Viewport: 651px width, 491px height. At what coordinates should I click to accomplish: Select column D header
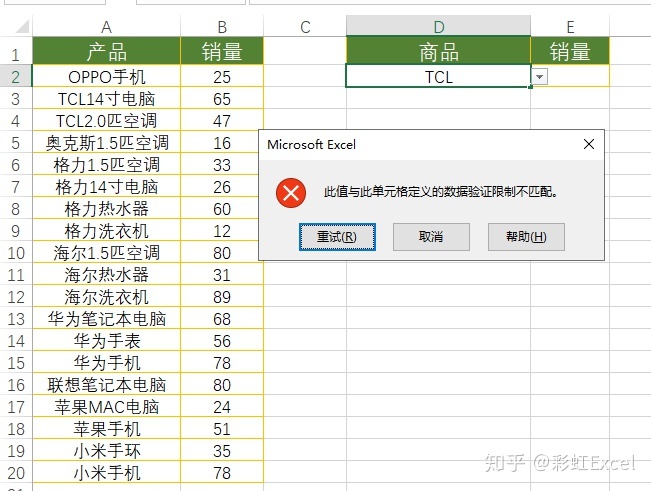[438, 27]
